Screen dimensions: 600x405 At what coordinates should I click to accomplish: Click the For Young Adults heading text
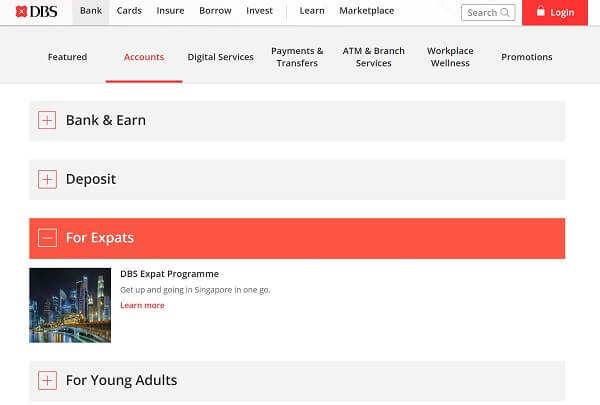[x=121, y=381]
